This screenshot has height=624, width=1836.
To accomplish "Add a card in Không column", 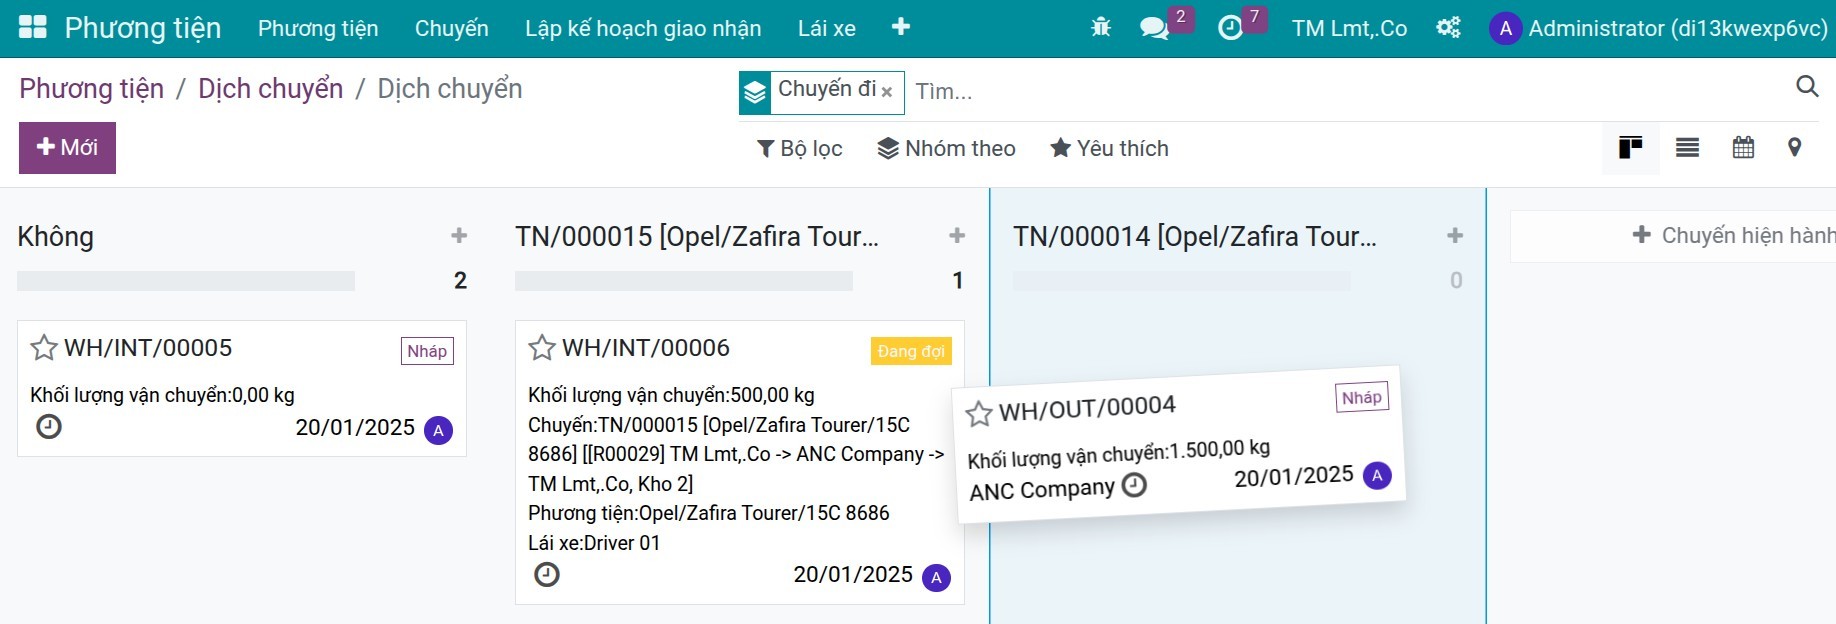I will point(459,236).
